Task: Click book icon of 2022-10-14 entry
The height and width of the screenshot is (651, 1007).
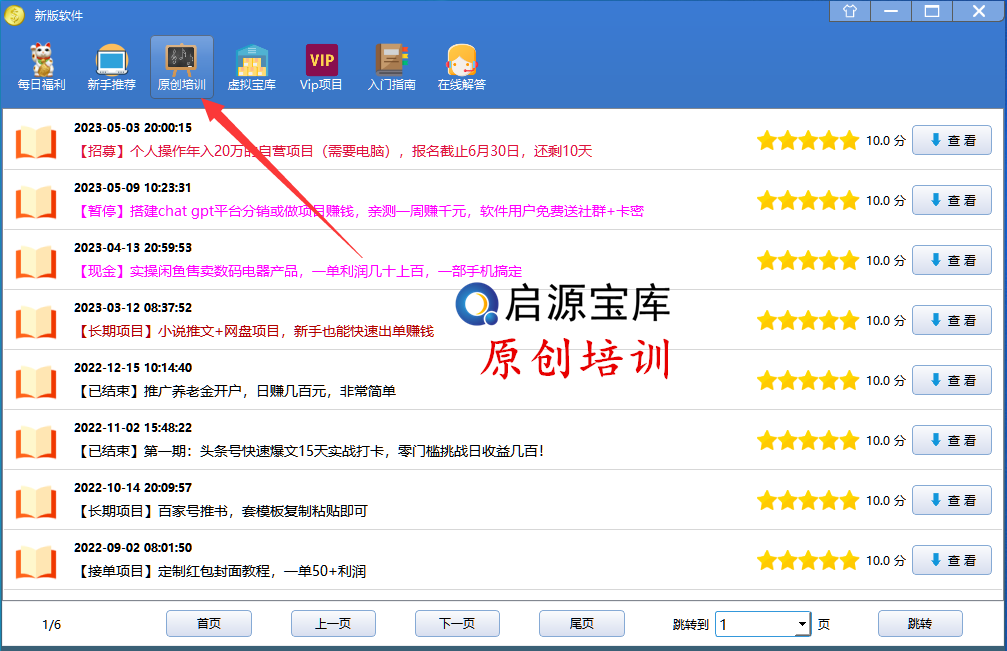Action: (x=36, y=501)
